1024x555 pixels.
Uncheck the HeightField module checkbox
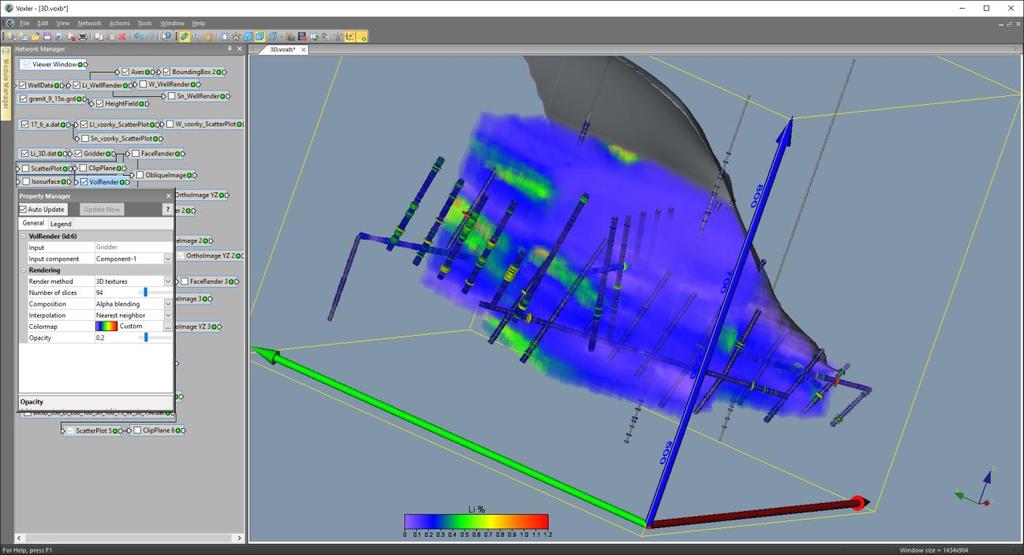point(99,104)
